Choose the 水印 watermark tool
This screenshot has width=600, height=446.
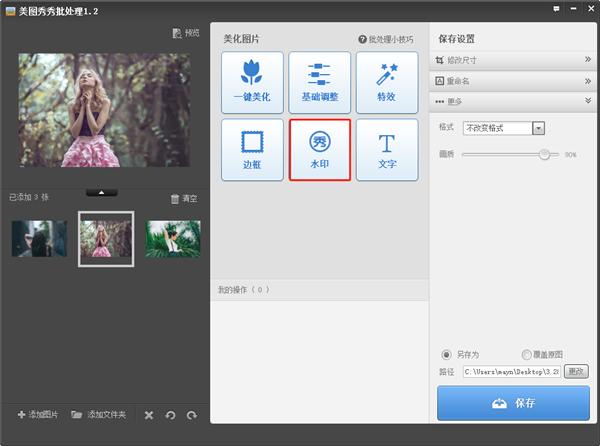pos(319,150)
